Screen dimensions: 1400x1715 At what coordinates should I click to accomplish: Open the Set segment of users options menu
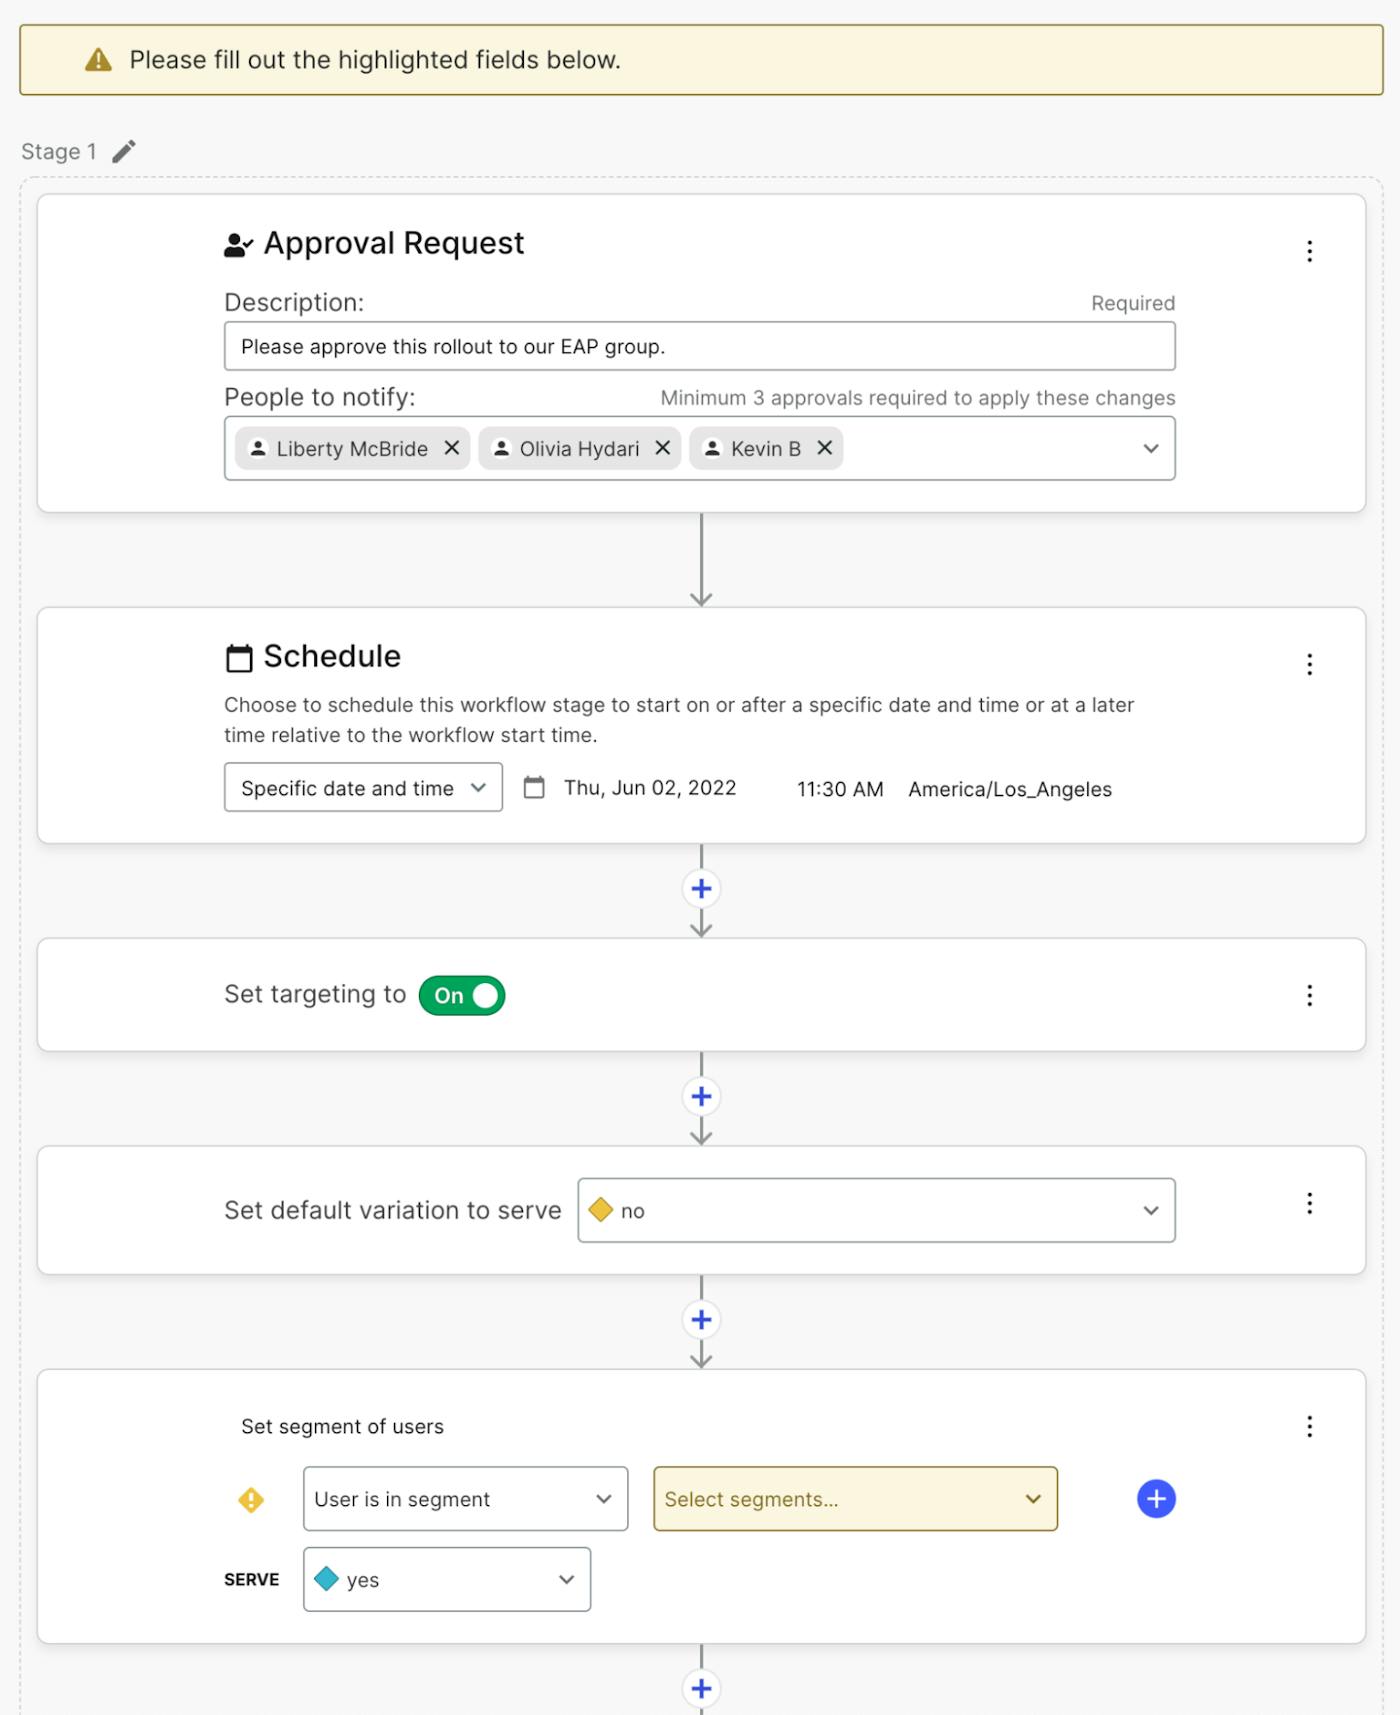[1309, 1426]
